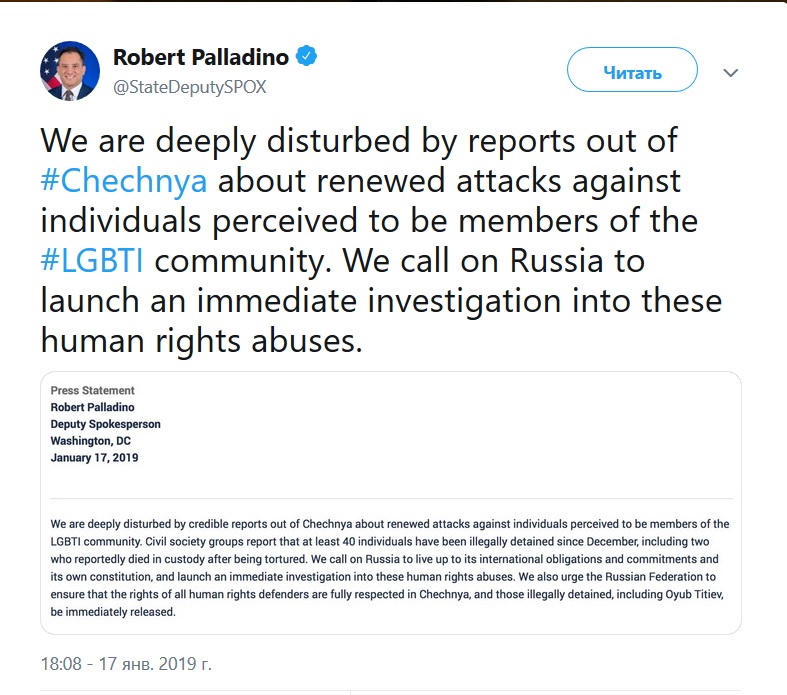Screen dimensions: 787x695
Task: Click the 'Press Statement' heading in the card
Action: pos(93,390)
